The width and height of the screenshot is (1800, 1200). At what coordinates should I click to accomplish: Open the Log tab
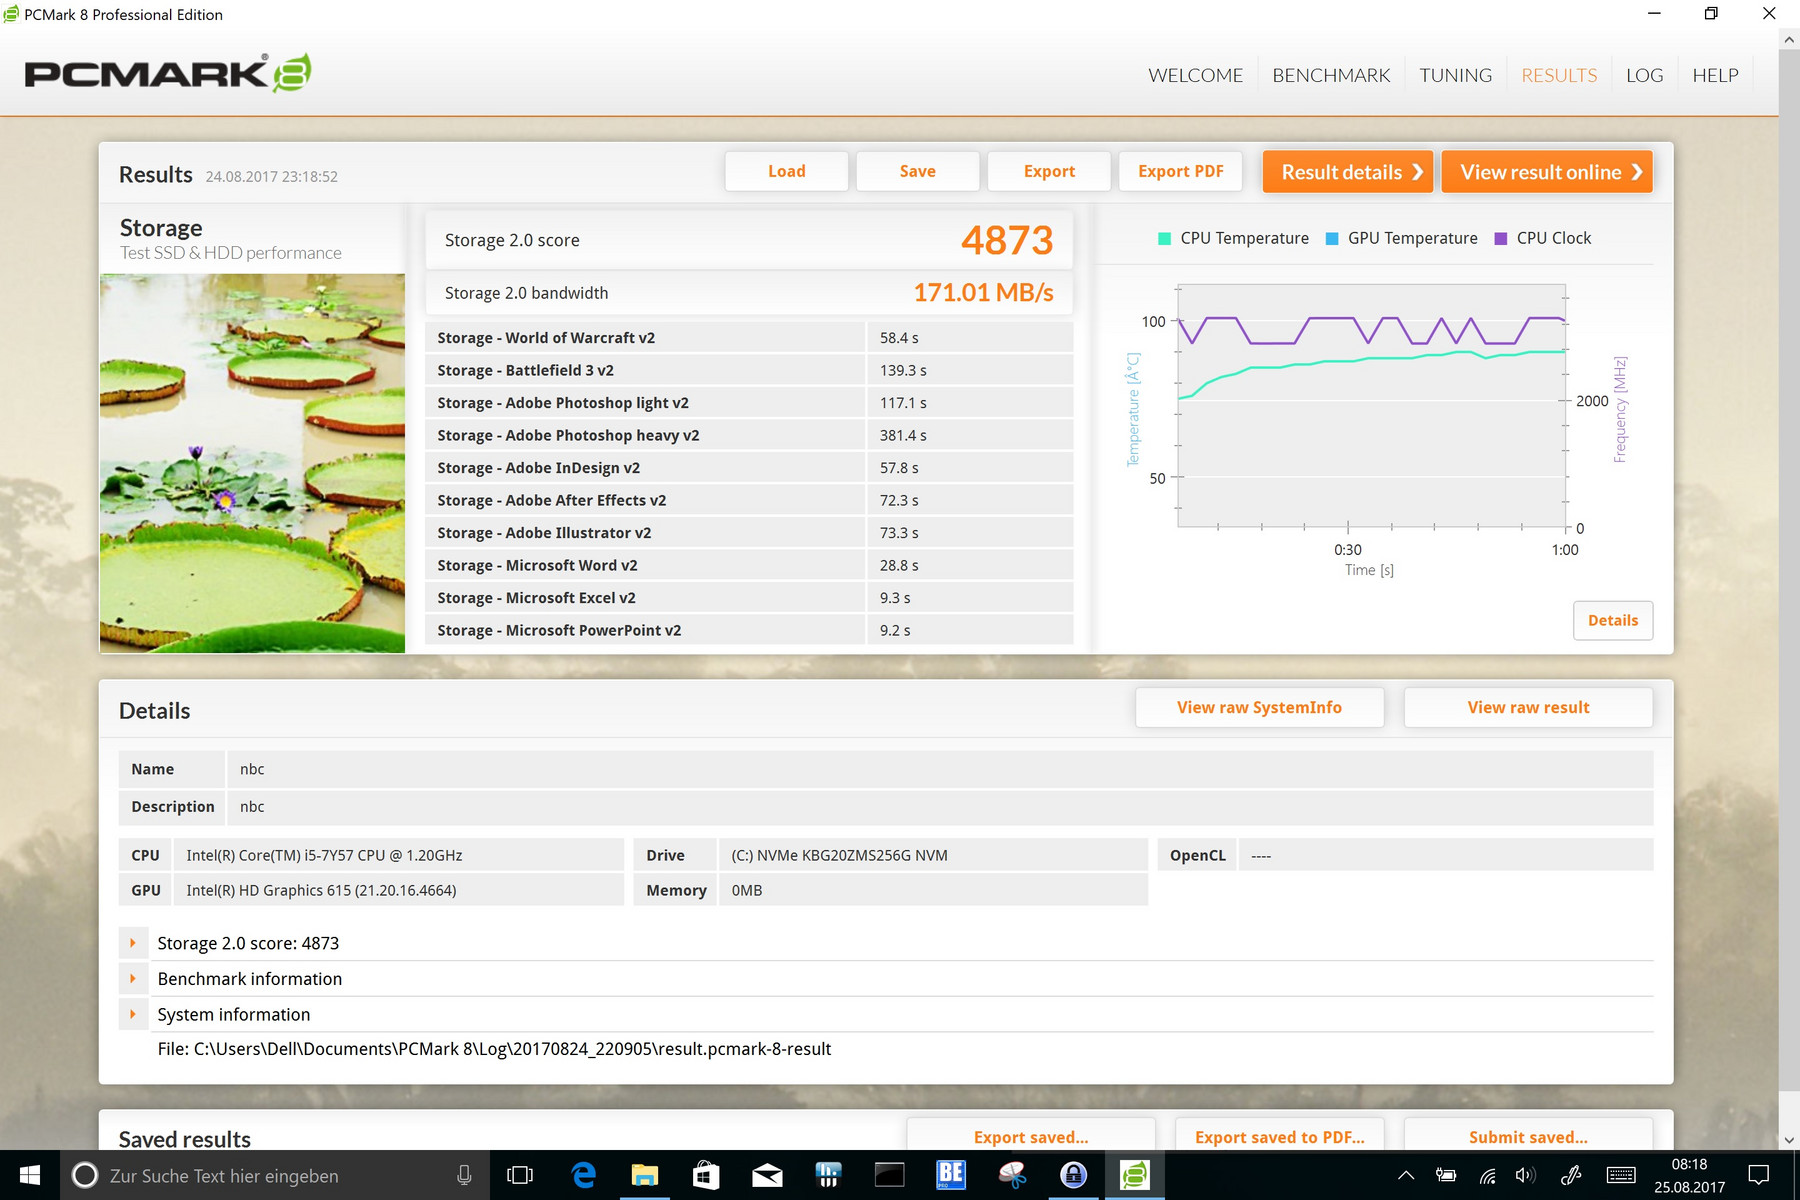1644,75
